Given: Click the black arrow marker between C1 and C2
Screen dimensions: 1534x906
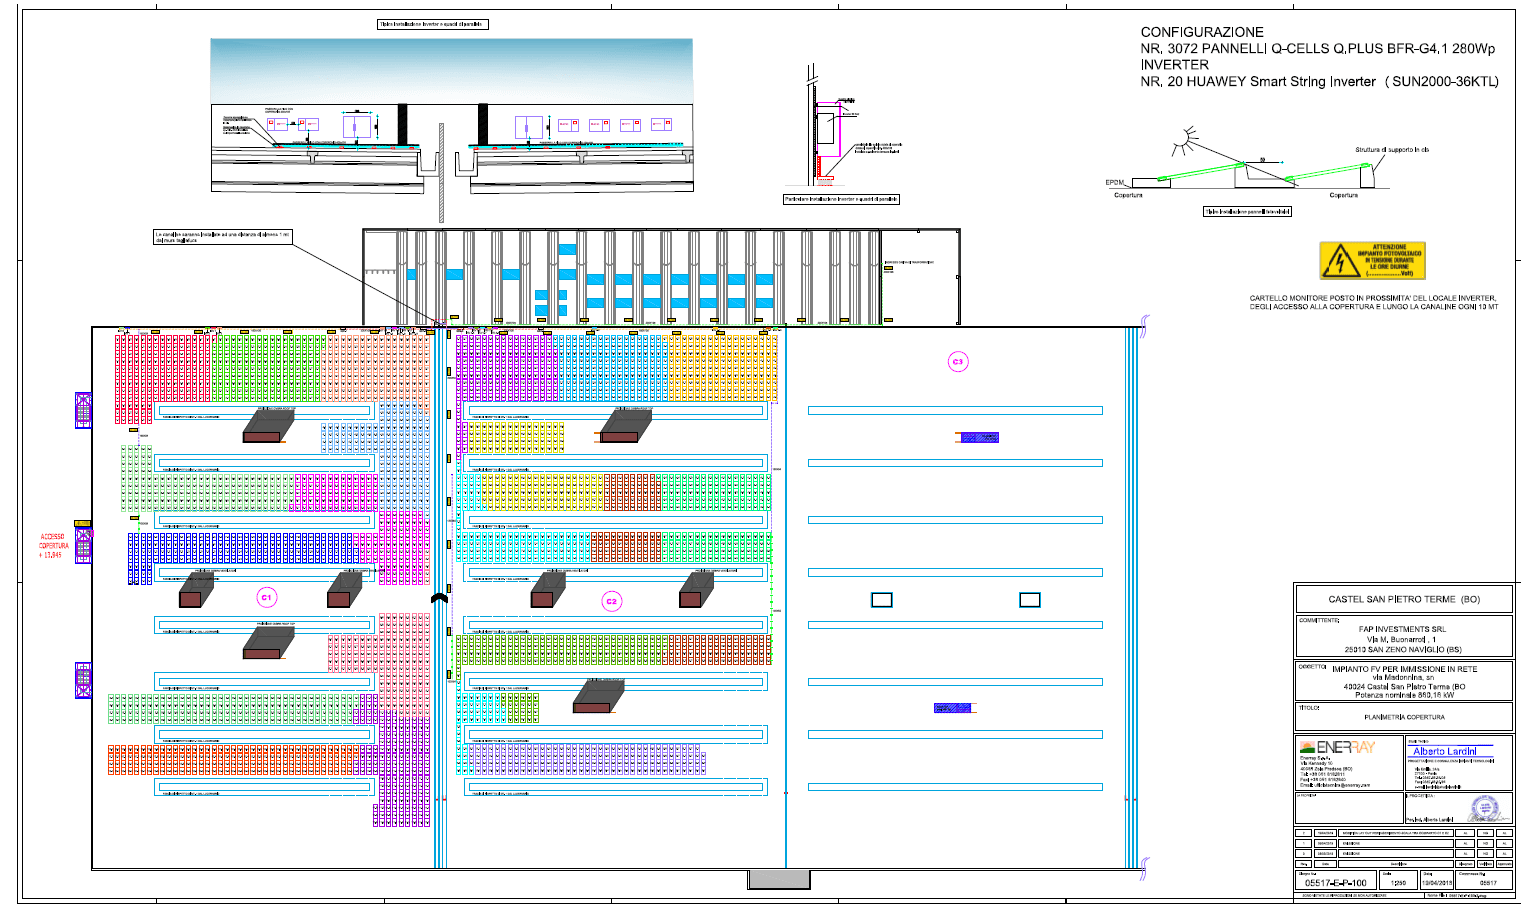Looking at the screenshot, I should coord(438,597).
